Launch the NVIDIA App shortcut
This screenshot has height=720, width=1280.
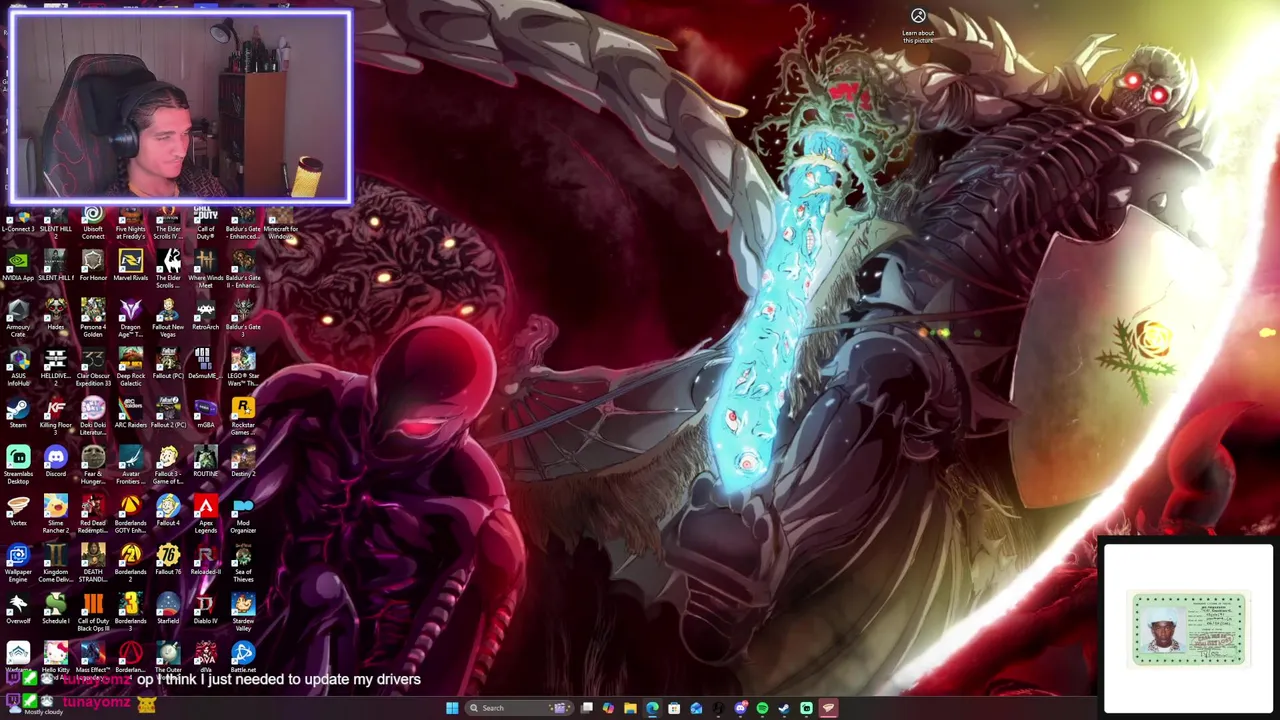(18, 267)
